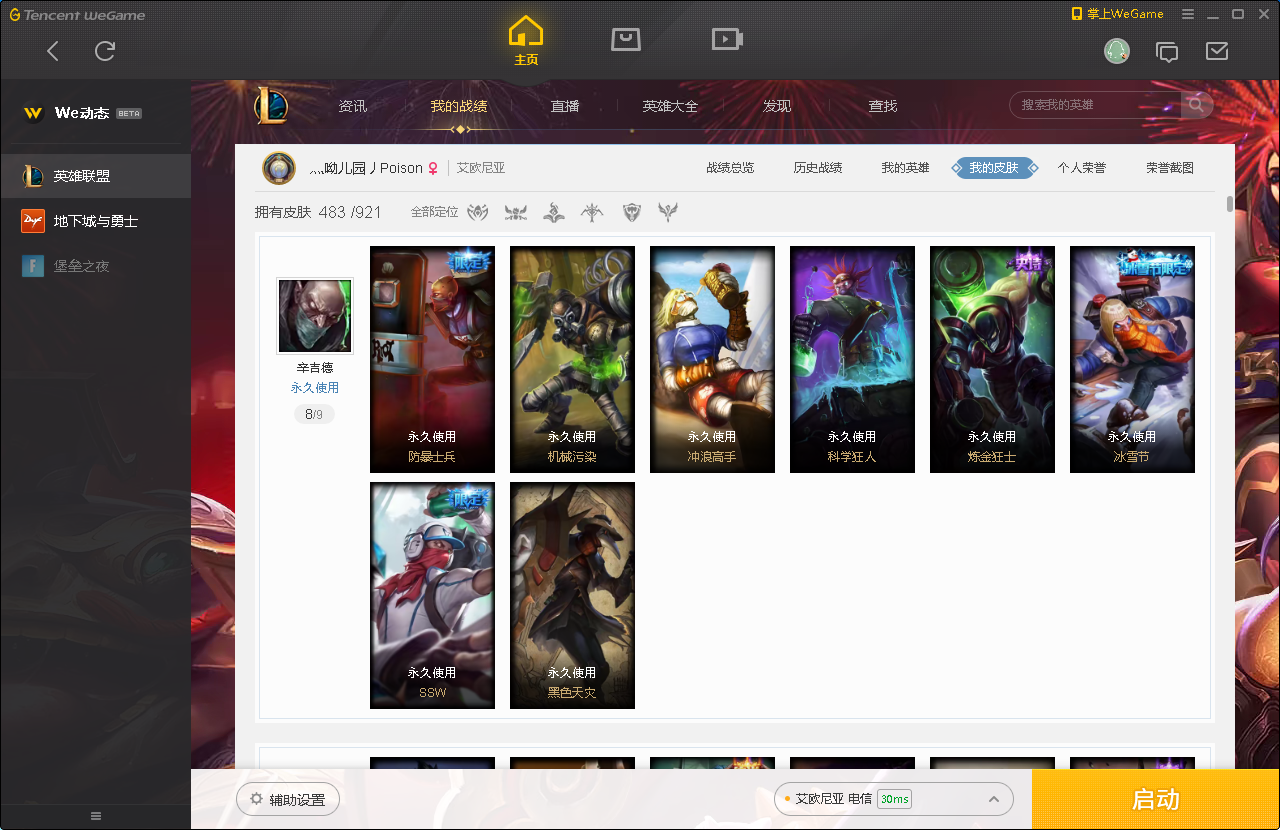Expand the 艾欧尼亚 电信 server dropdown
1280x830 pixels.
[894, 799]
